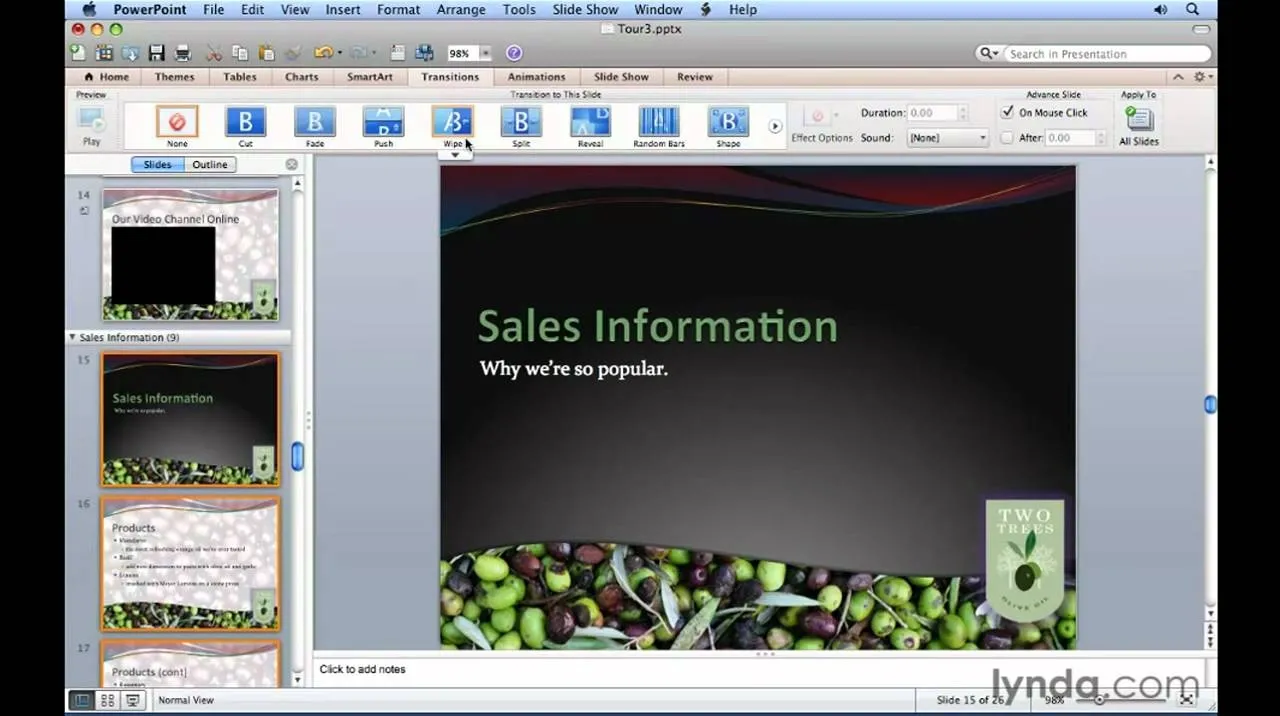
Task: Open the Charts ribbon tab
Action: [301, 77]
